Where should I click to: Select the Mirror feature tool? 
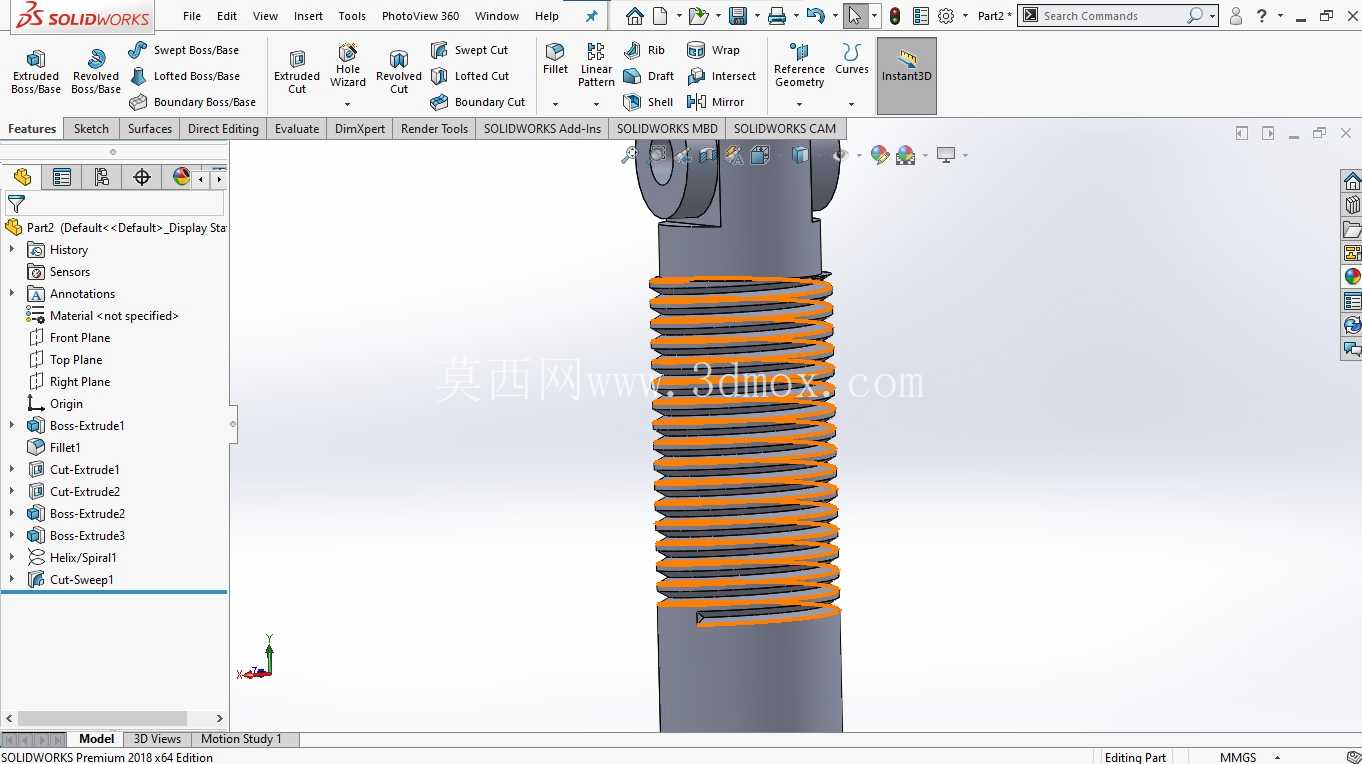point(716,102)
